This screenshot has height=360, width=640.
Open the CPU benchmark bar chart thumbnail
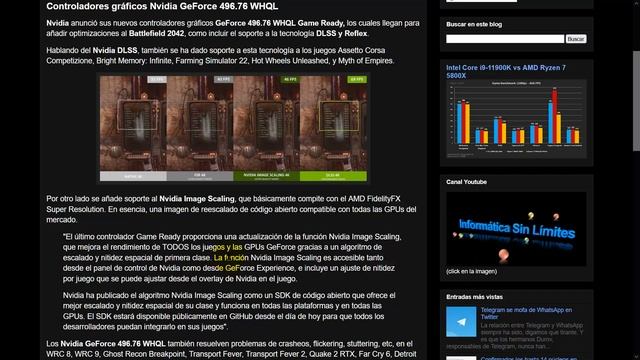click(516, 119)
